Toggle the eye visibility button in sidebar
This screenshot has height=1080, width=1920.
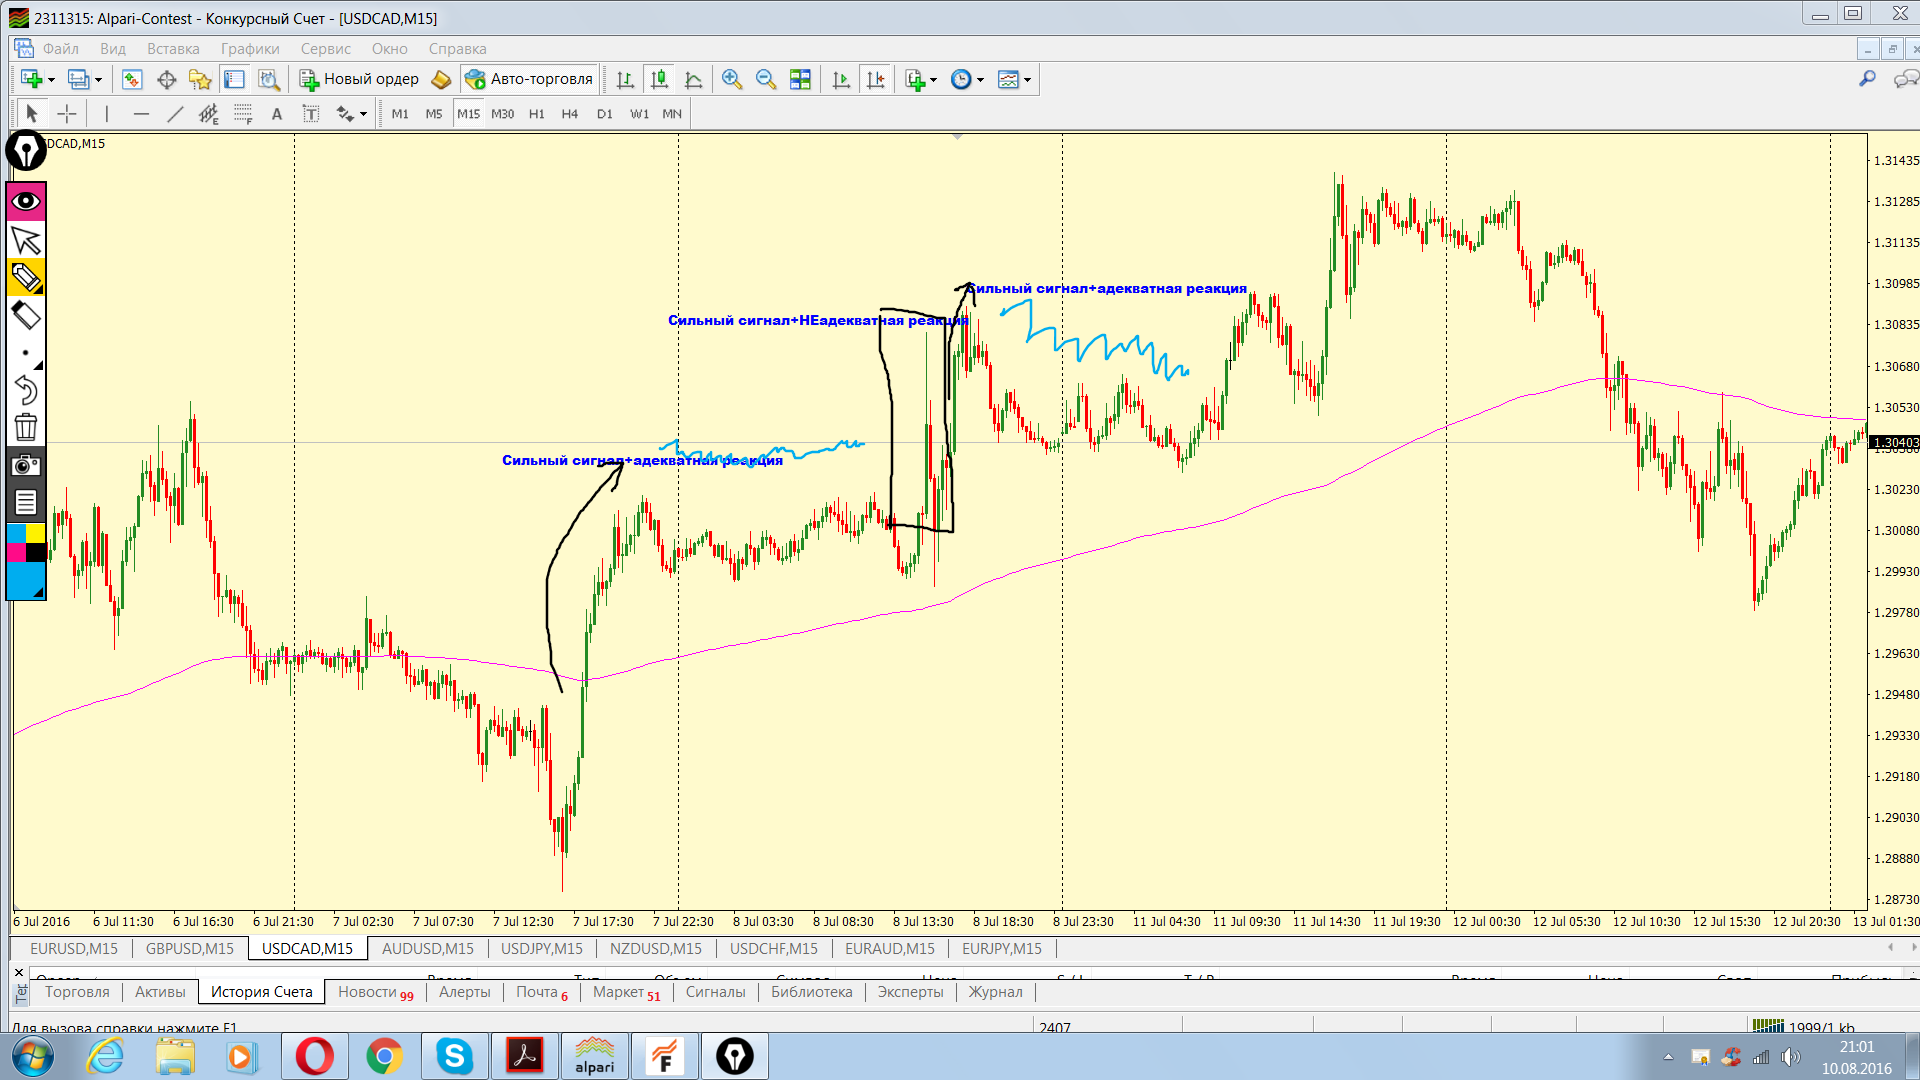(26, 201)
